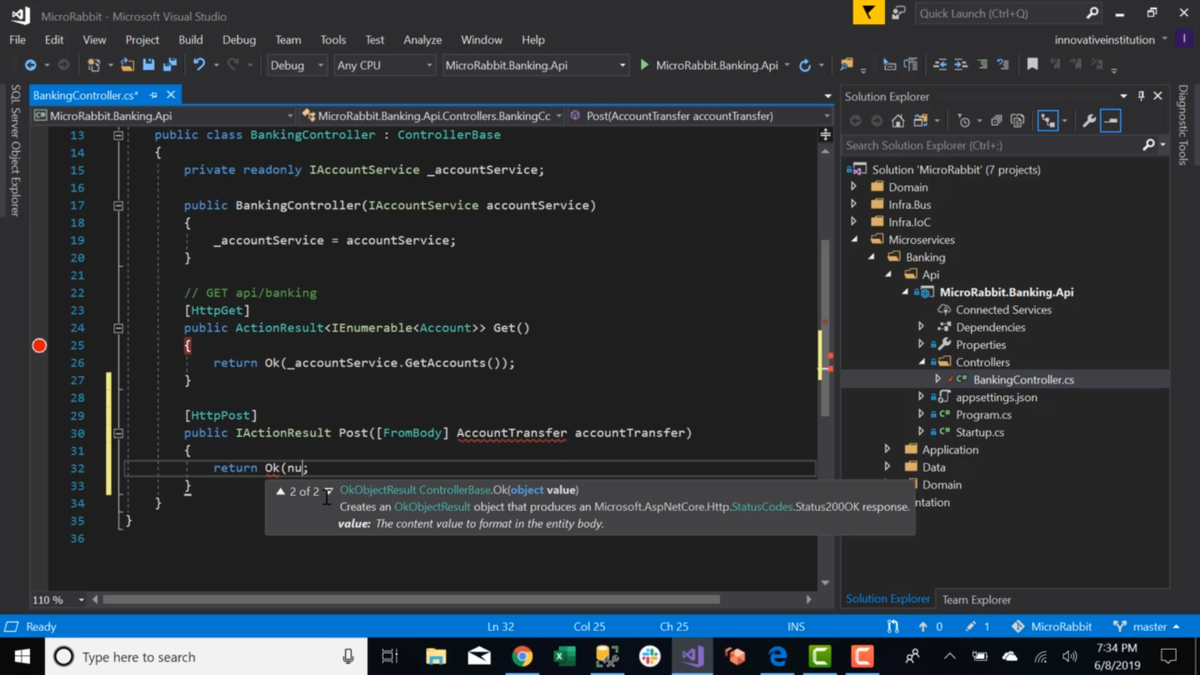Open the Build menu
This screenshot has width=1200, height=675.
pyautogui.click(x=190, y=39)
